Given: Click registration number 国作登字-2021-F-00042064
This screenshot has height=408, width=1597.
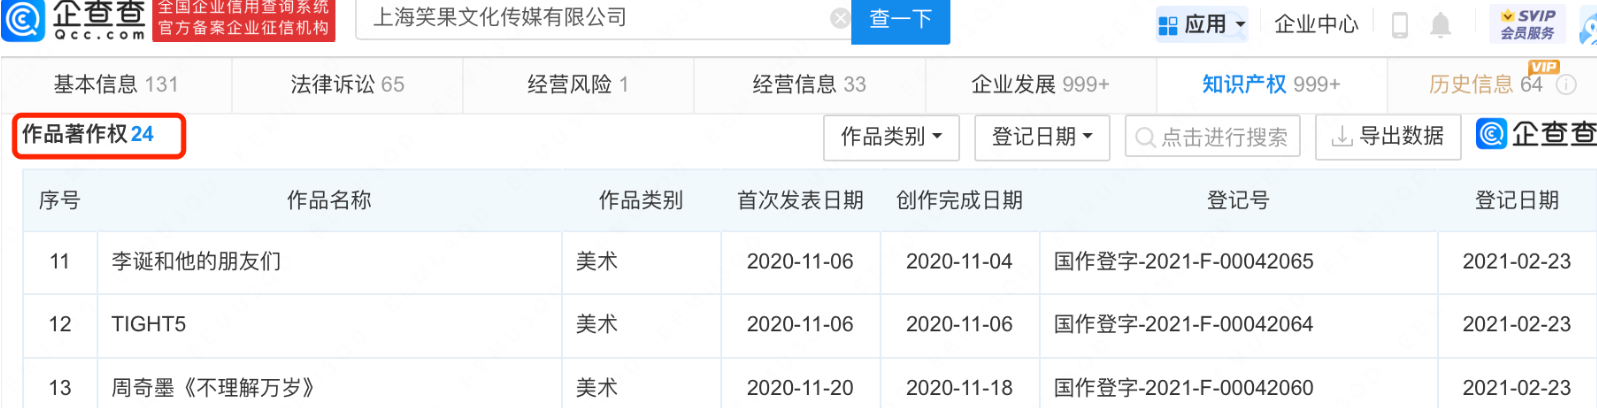Looking at the screenshot, I should 1183,324.
